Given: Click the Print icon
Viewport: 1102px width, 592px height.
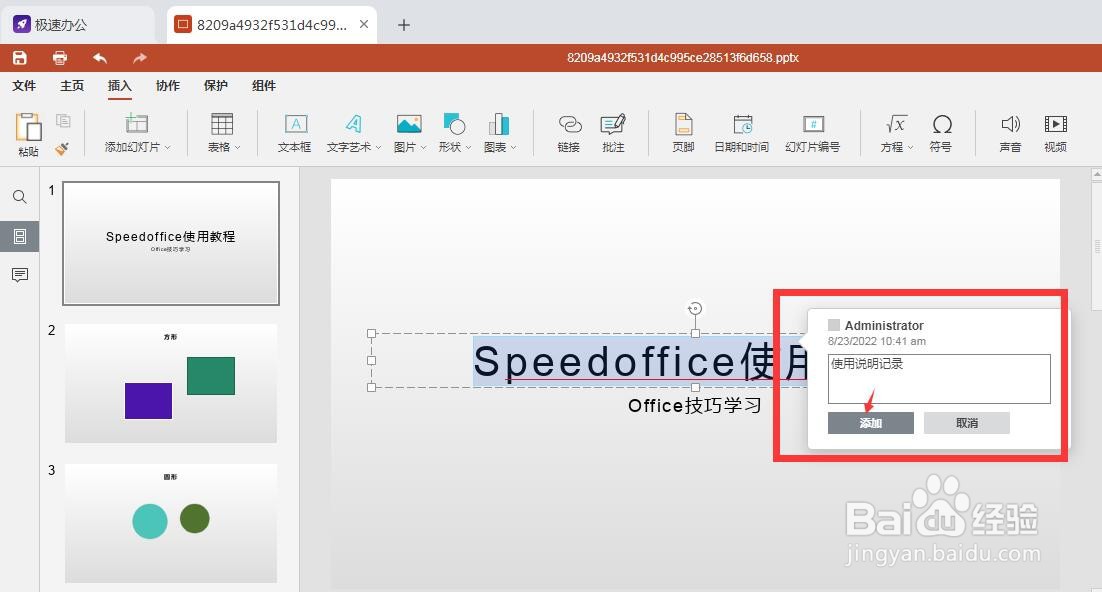Looking at the screenshot, I should click(x=60, y=58).
